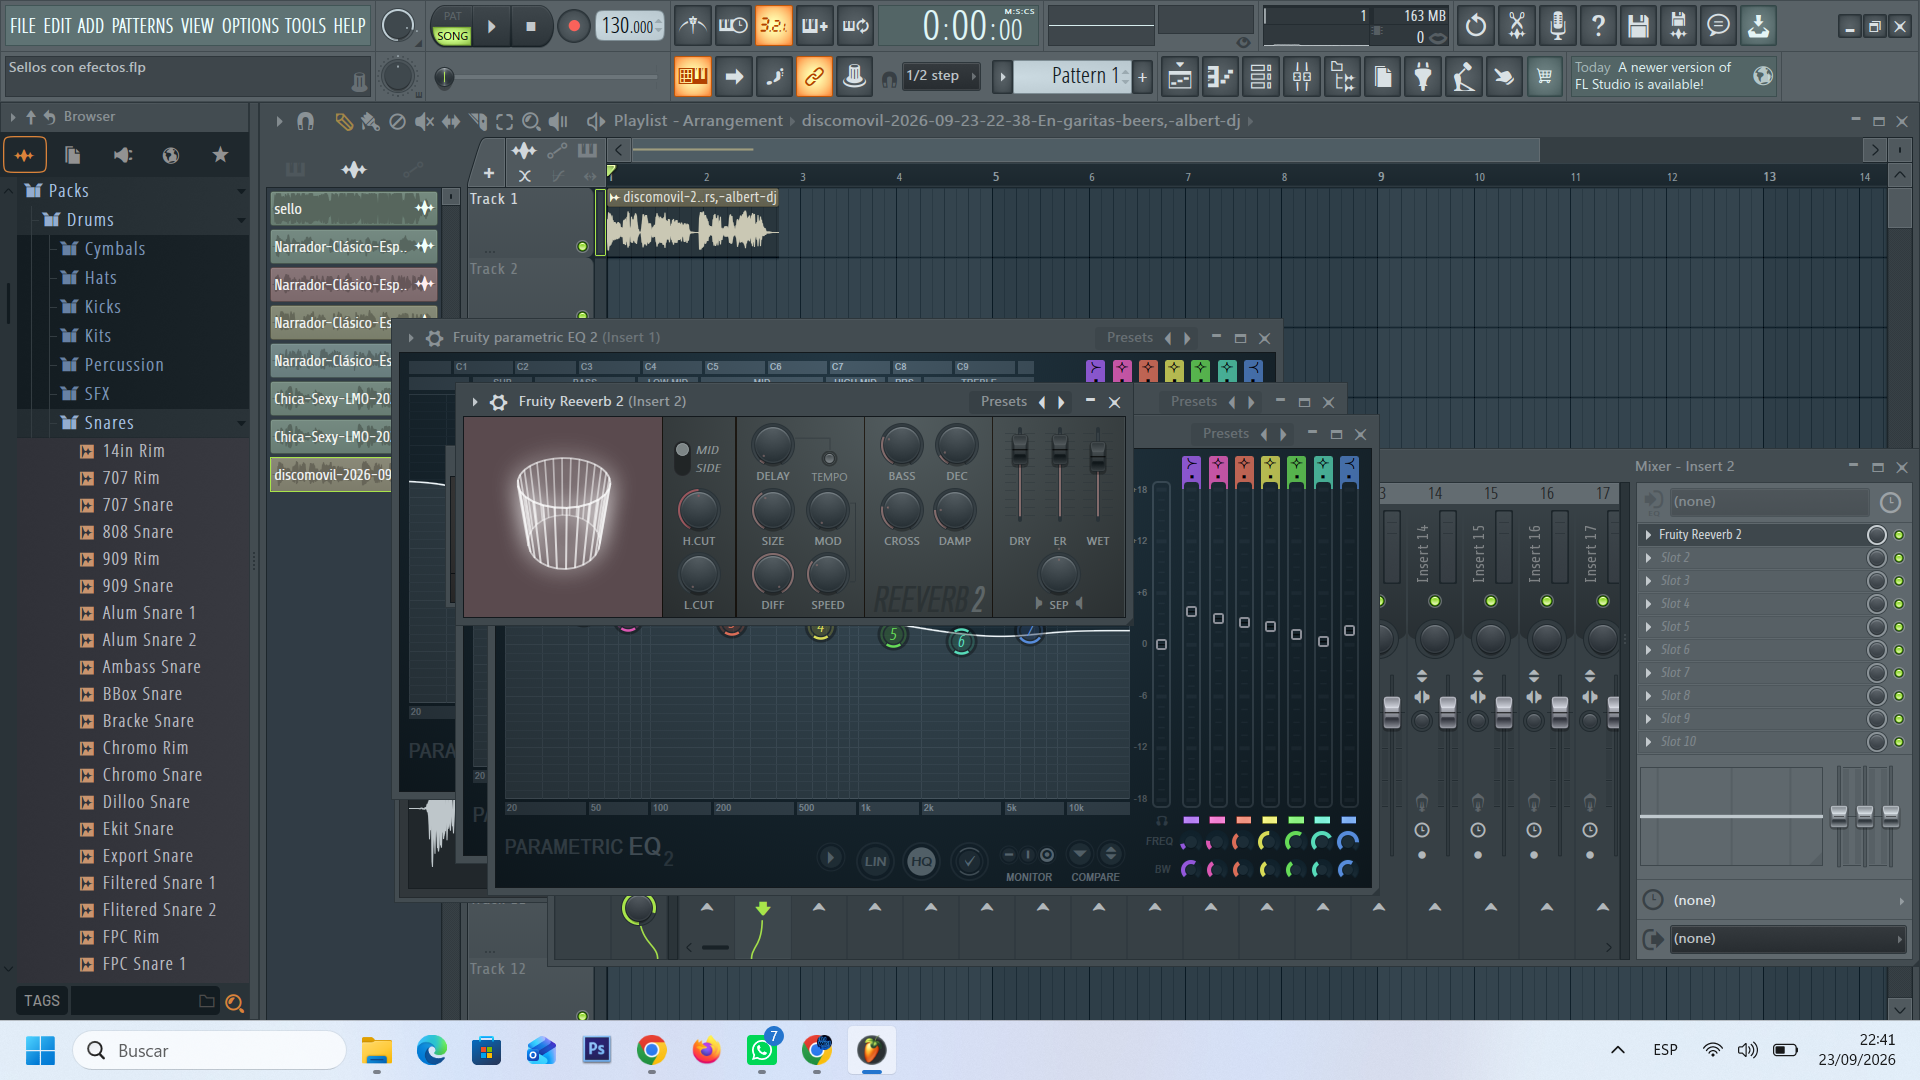Screen dimensions: 1920x1080
Task: Select the Mute tool in Playlist
Action: click(x=424, y=121)
